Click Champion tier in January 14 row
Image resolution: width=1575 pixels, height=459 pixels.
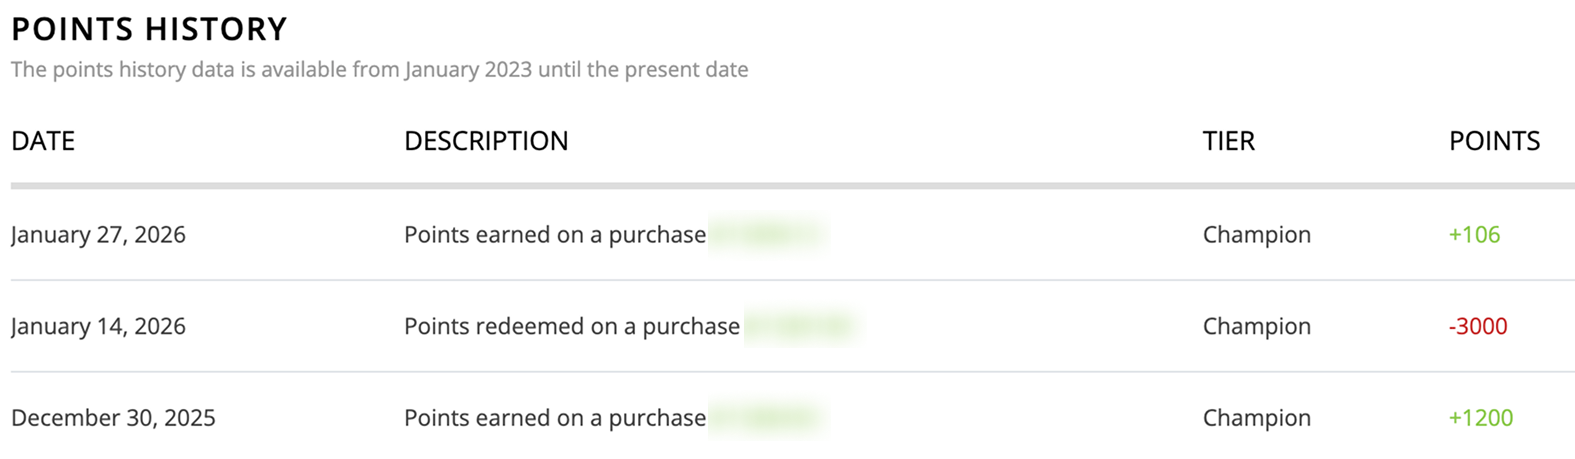coord(1256,327)
